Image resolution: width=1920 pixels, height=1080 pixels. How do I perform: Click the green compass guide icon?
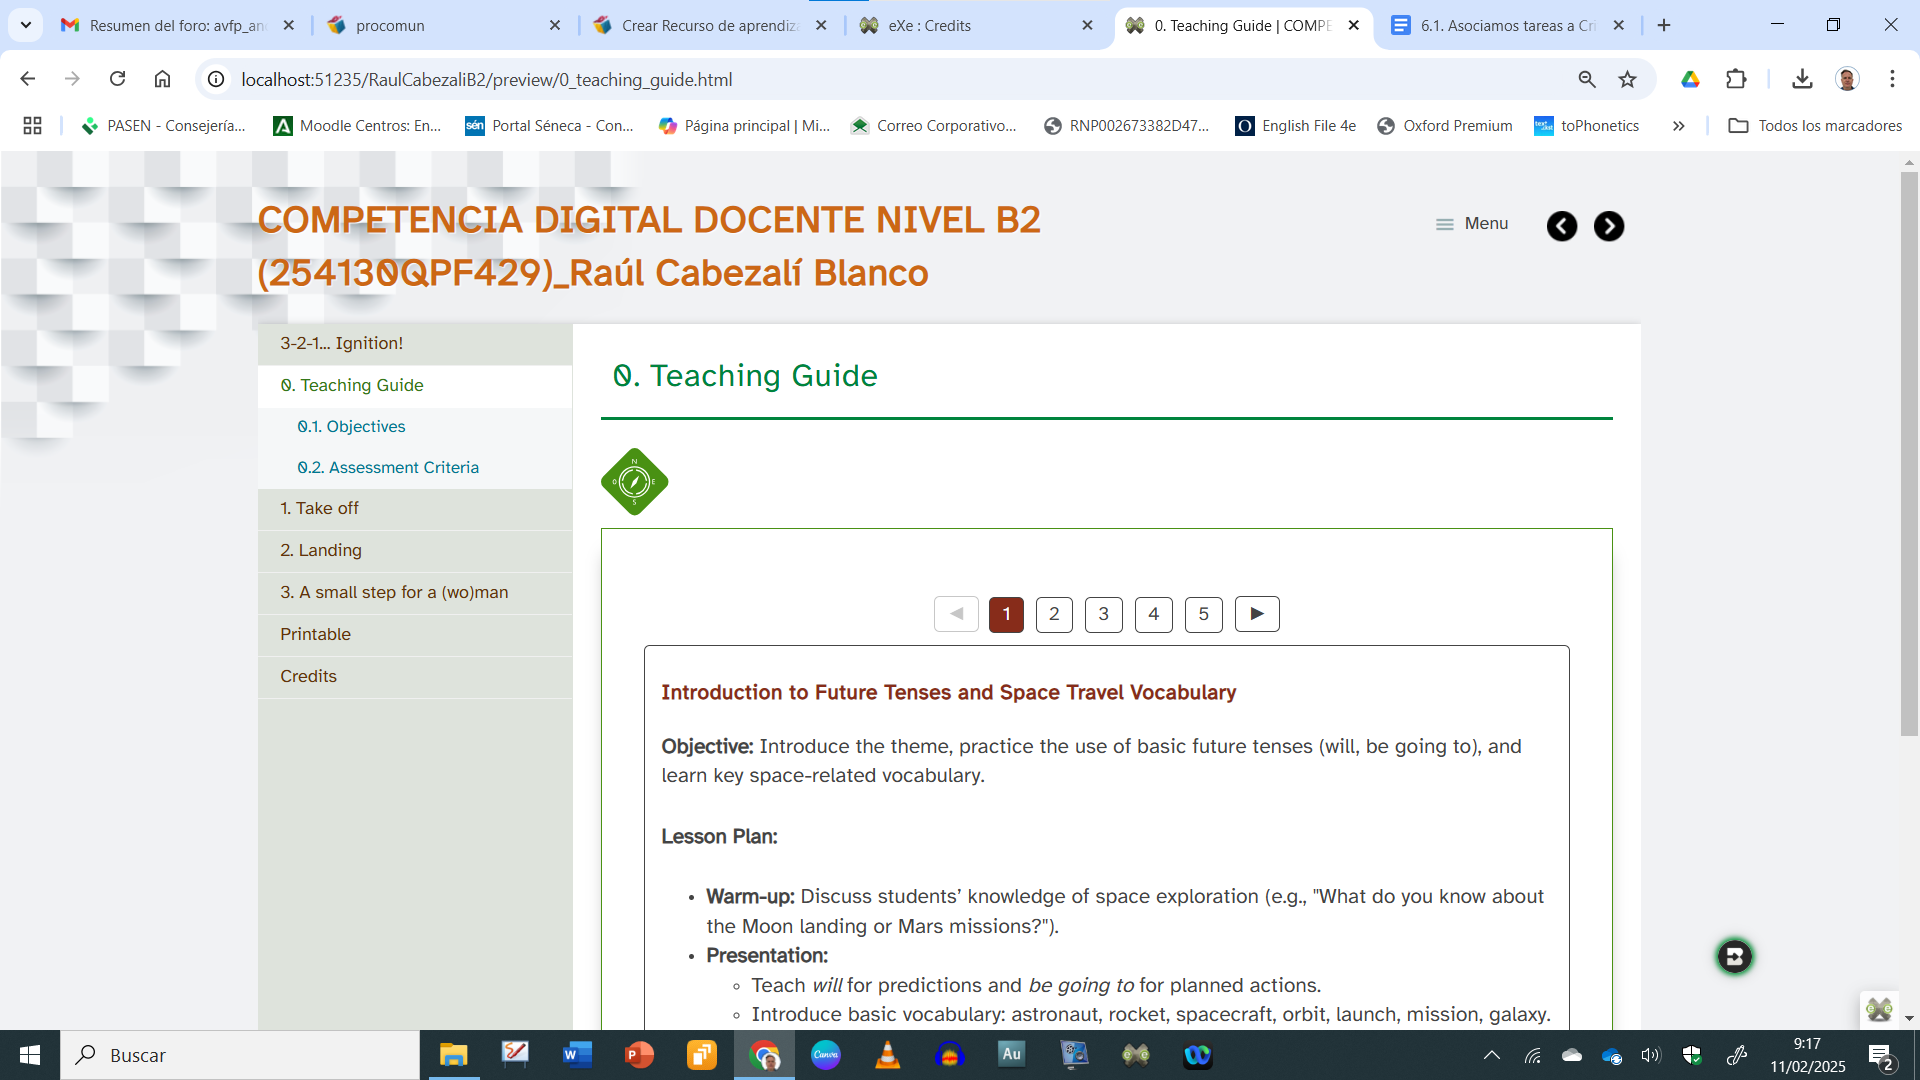point(634,482)
